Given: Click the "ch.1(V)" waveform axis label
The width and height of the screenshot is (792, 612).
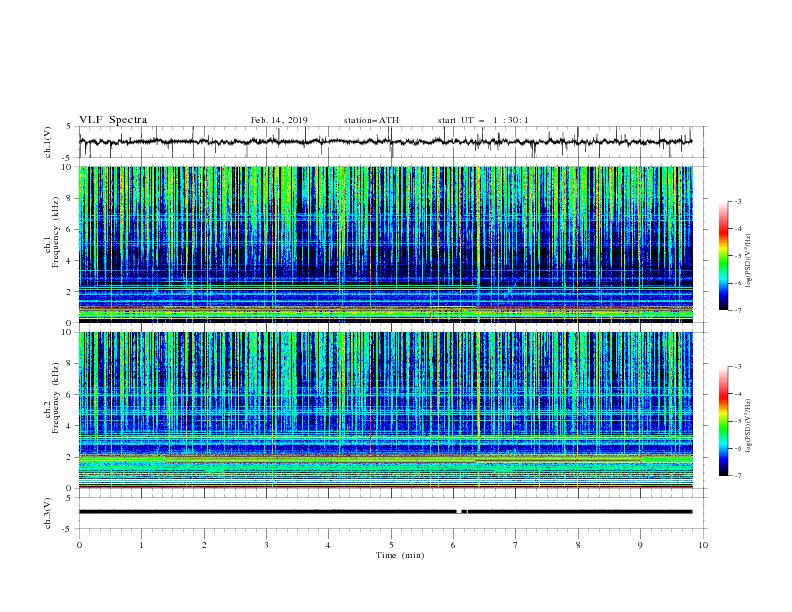Looking at the screenshot, I should pyautogui.click(x=48, y=142).
